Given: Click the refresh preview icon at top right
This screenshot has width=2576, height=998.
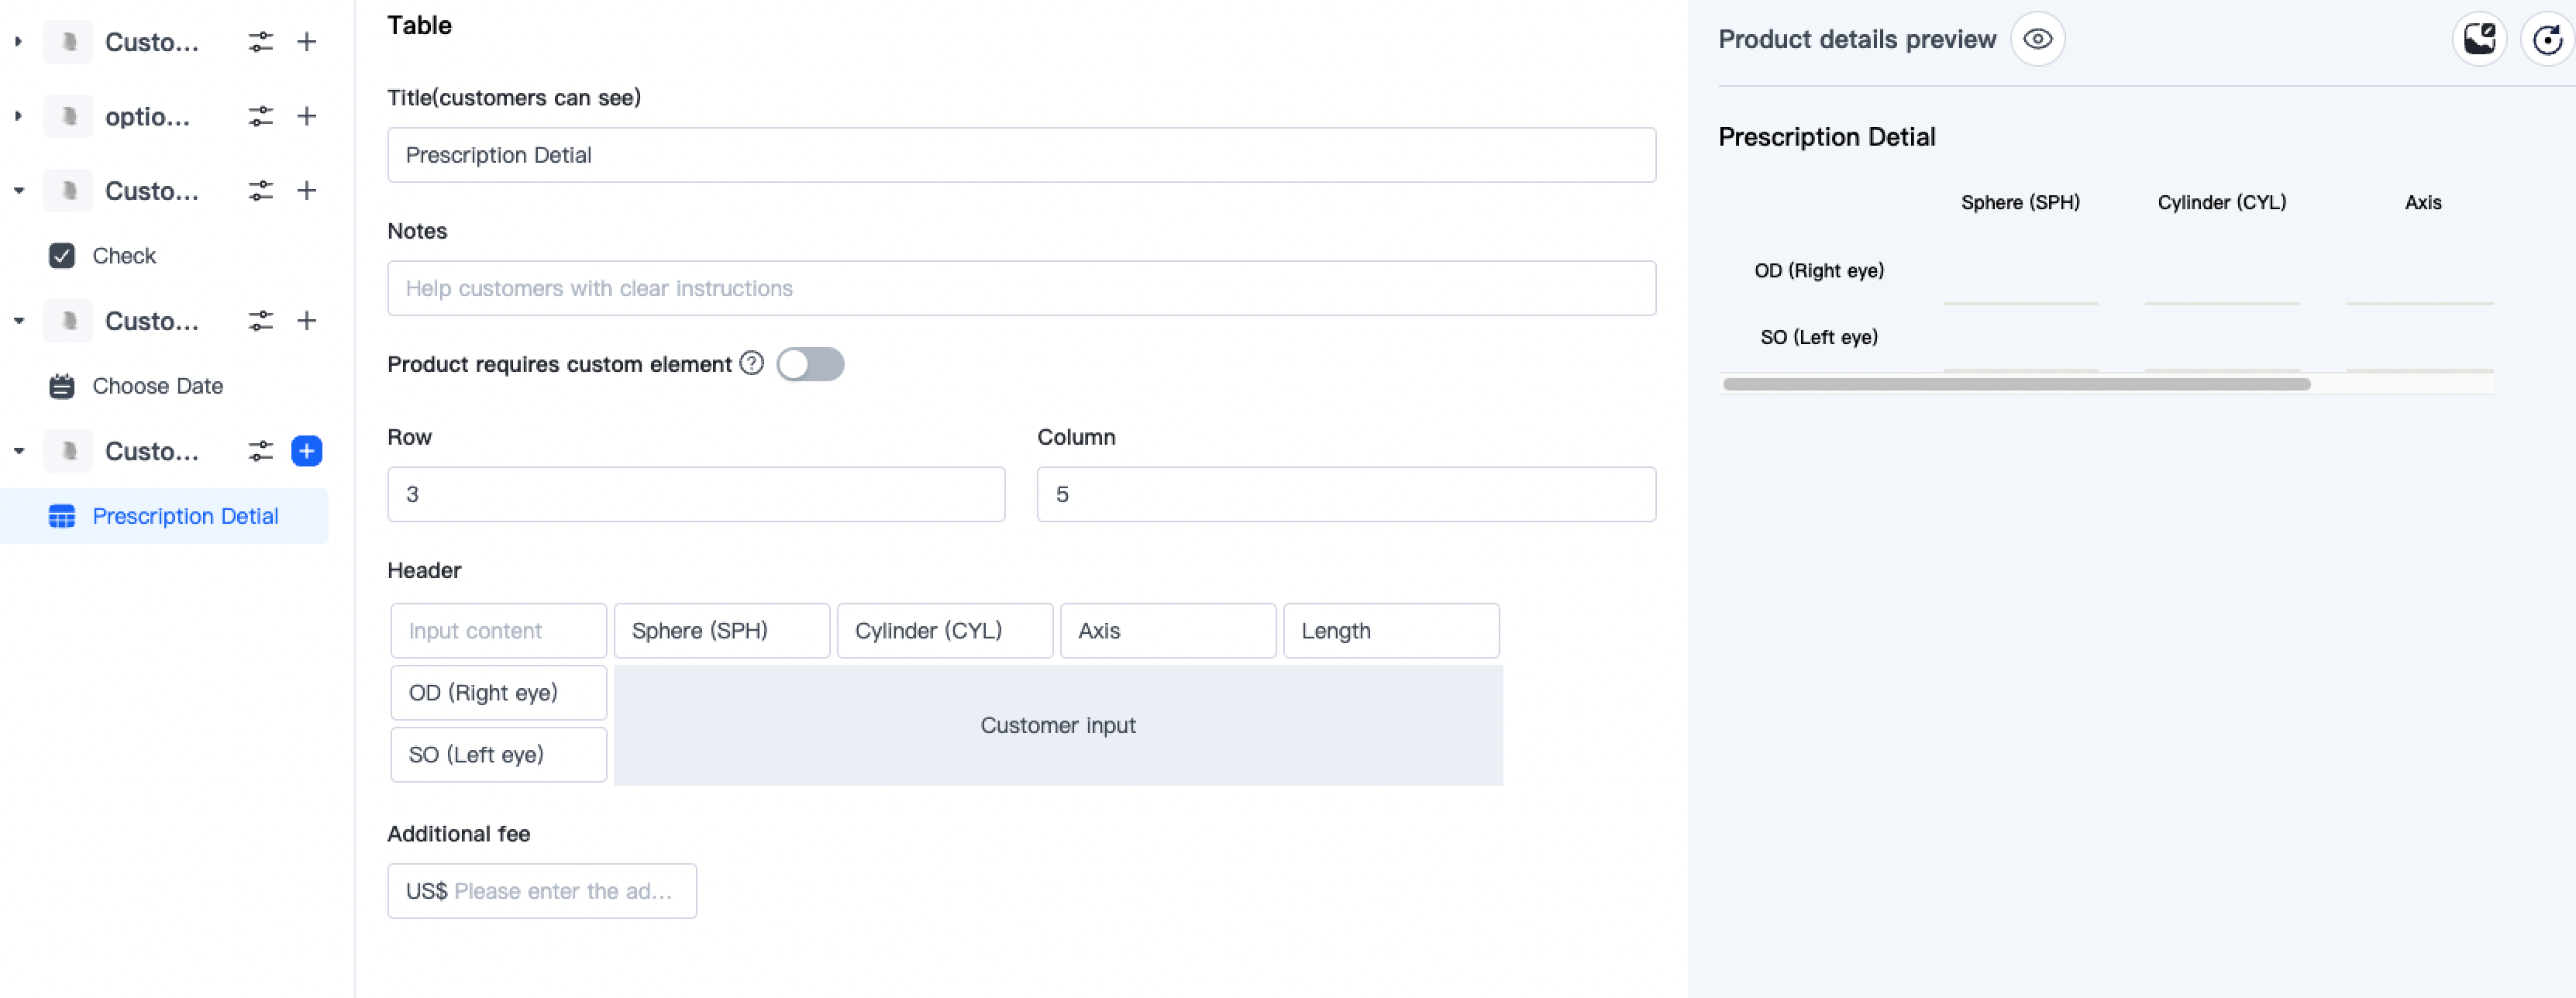Looking at the screenshot, I should pos(2546,40).
